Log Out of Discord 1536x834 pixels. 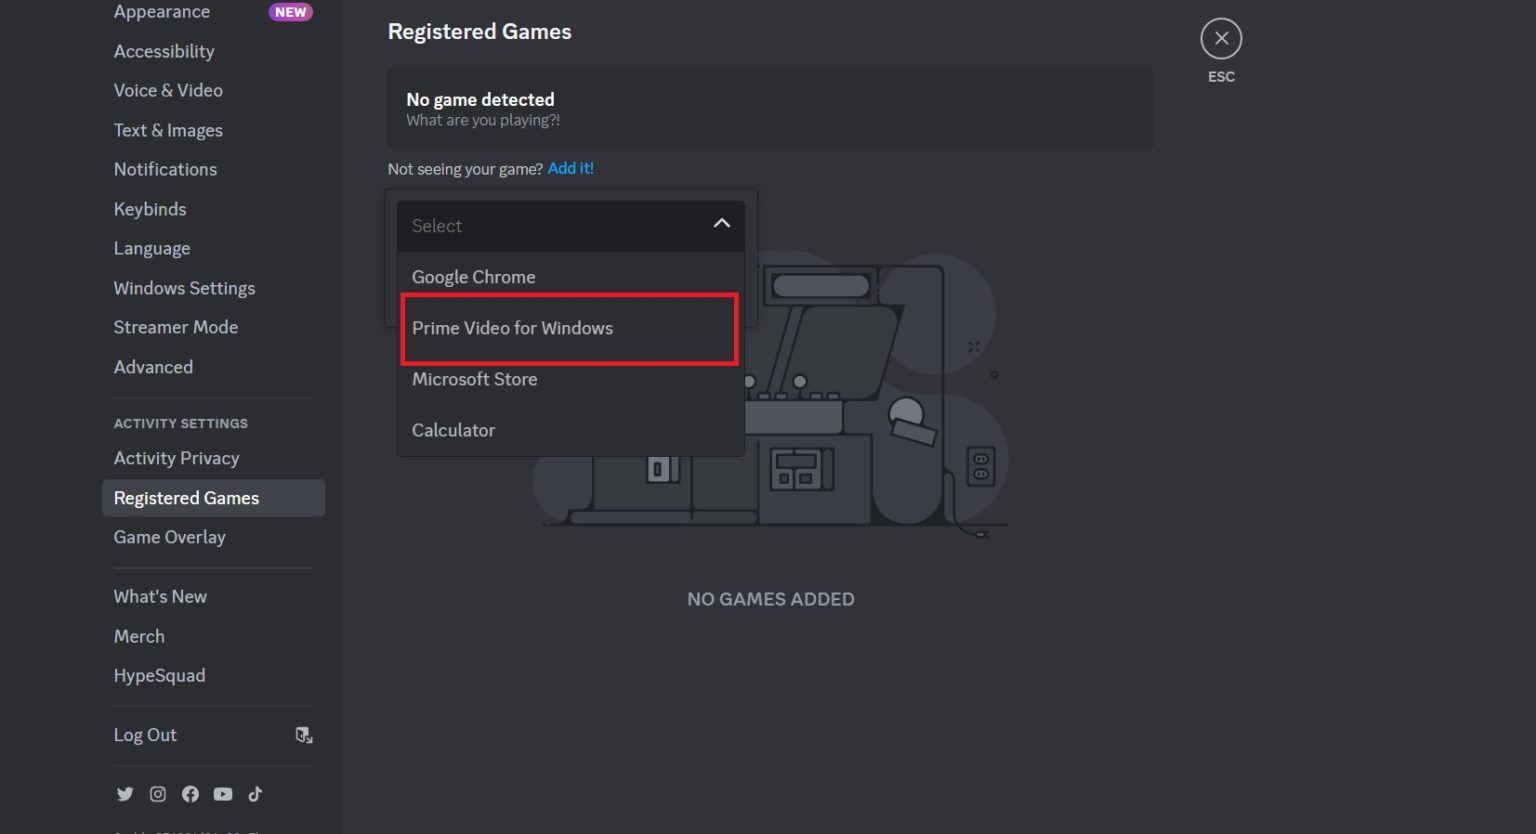tap(145, 734)
